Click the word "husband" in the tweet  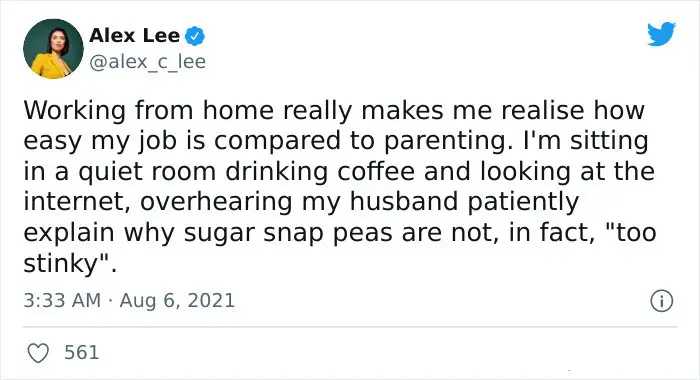coord(404,201)
